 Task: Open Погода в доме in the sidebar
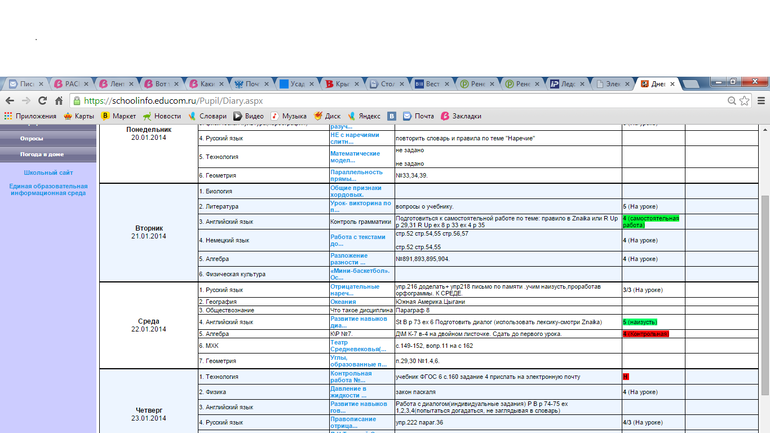point(48,154)
